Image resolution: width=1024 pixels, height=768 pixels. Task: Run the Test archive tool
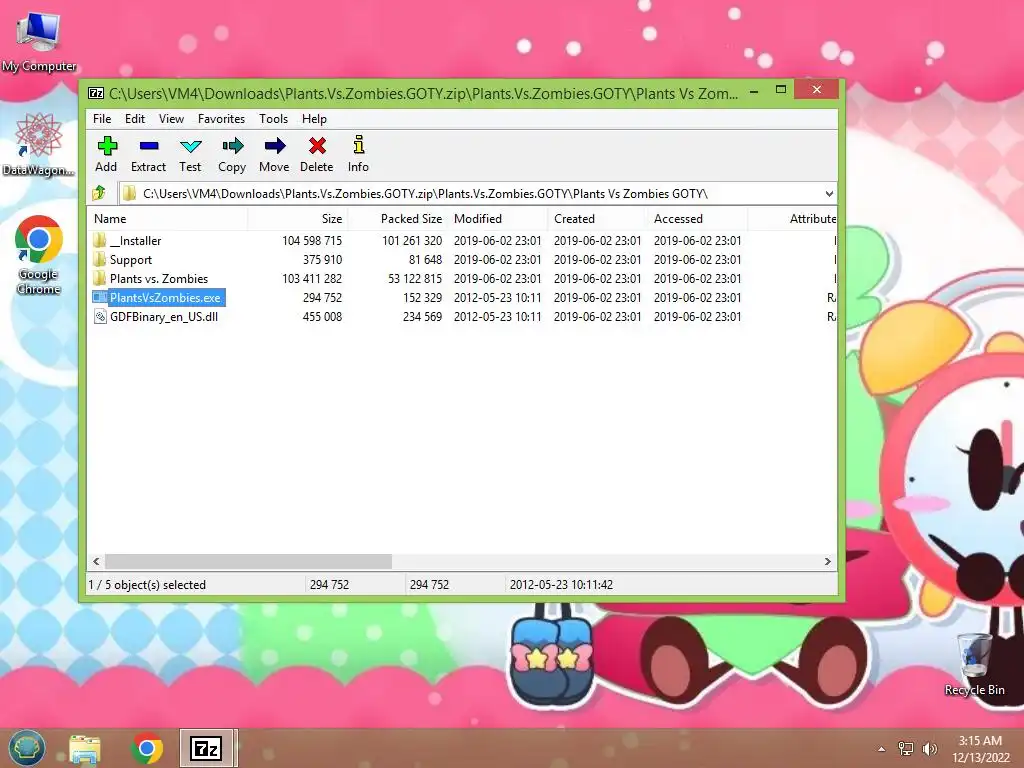click(191, 146)
